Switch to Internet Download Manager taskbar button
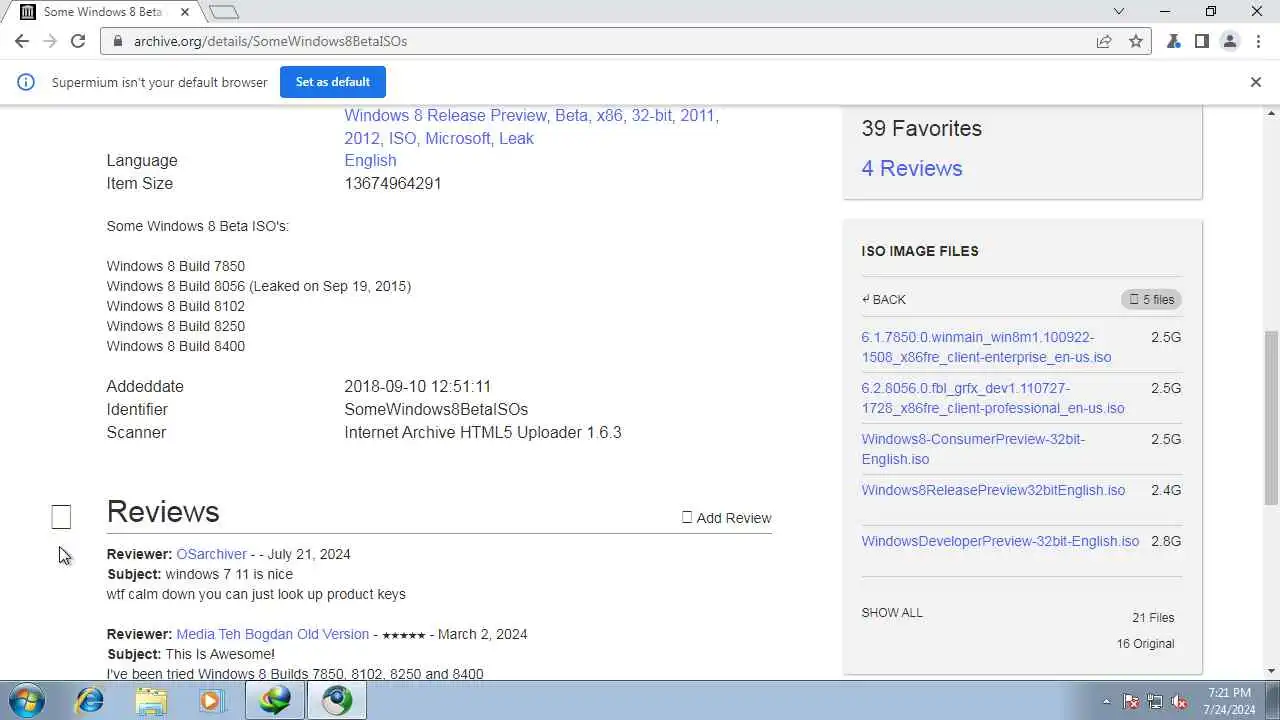The height and width of the screenshot is (720, 1280). [275, 700]
